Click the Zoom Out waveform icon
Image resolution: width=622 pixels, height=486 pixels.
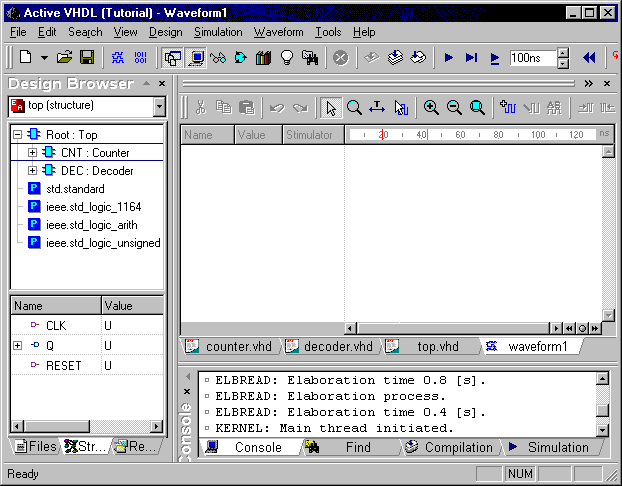coord(454,108)
